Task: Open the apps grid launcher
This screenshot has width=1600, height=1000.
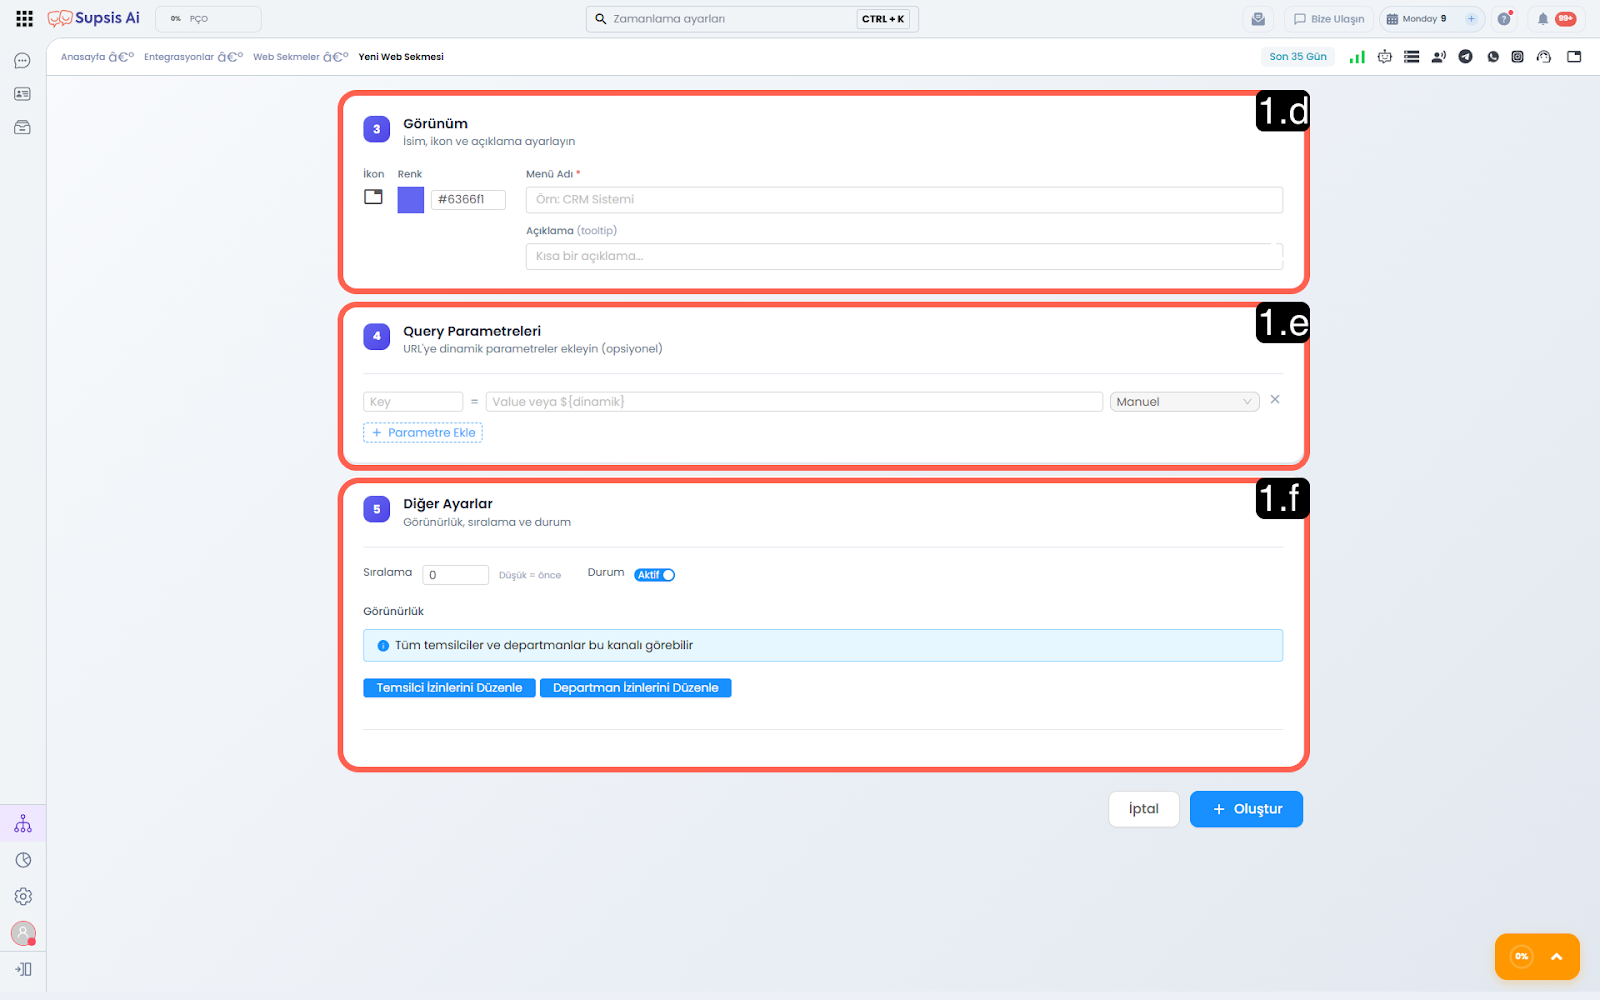Action: coord(25,19)
